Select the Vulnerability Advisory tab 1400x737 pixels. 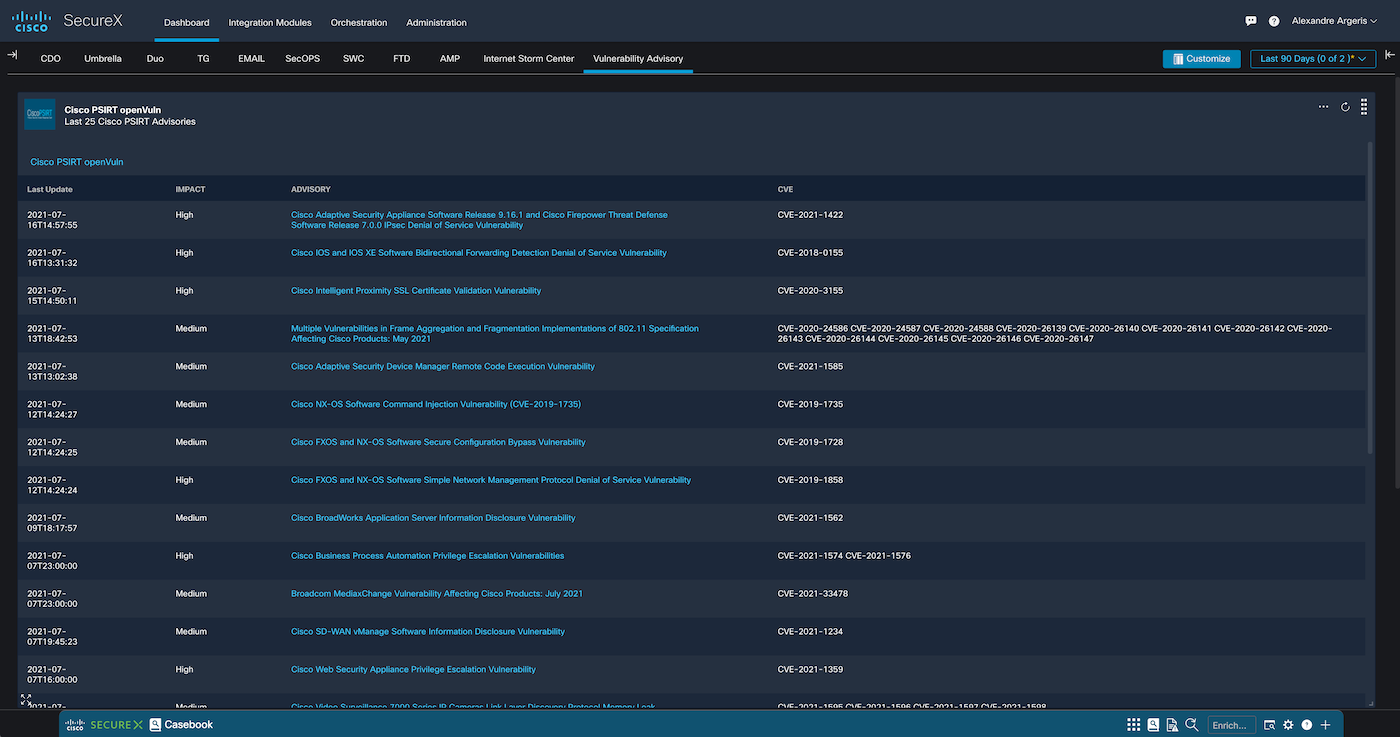pyautogui.click(x=638, y=59)
